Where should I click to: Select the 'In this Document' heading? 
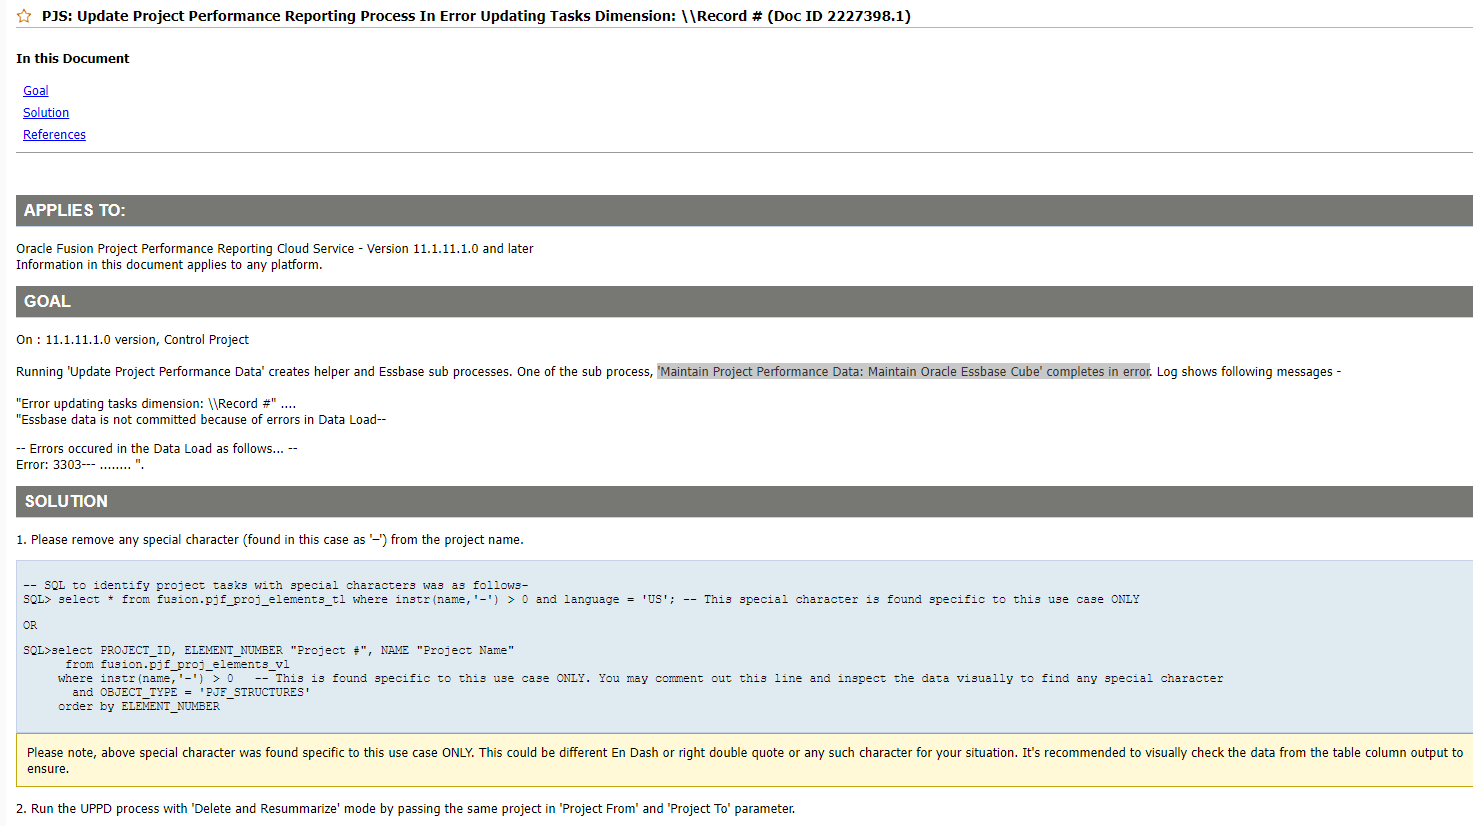(73, 59)
